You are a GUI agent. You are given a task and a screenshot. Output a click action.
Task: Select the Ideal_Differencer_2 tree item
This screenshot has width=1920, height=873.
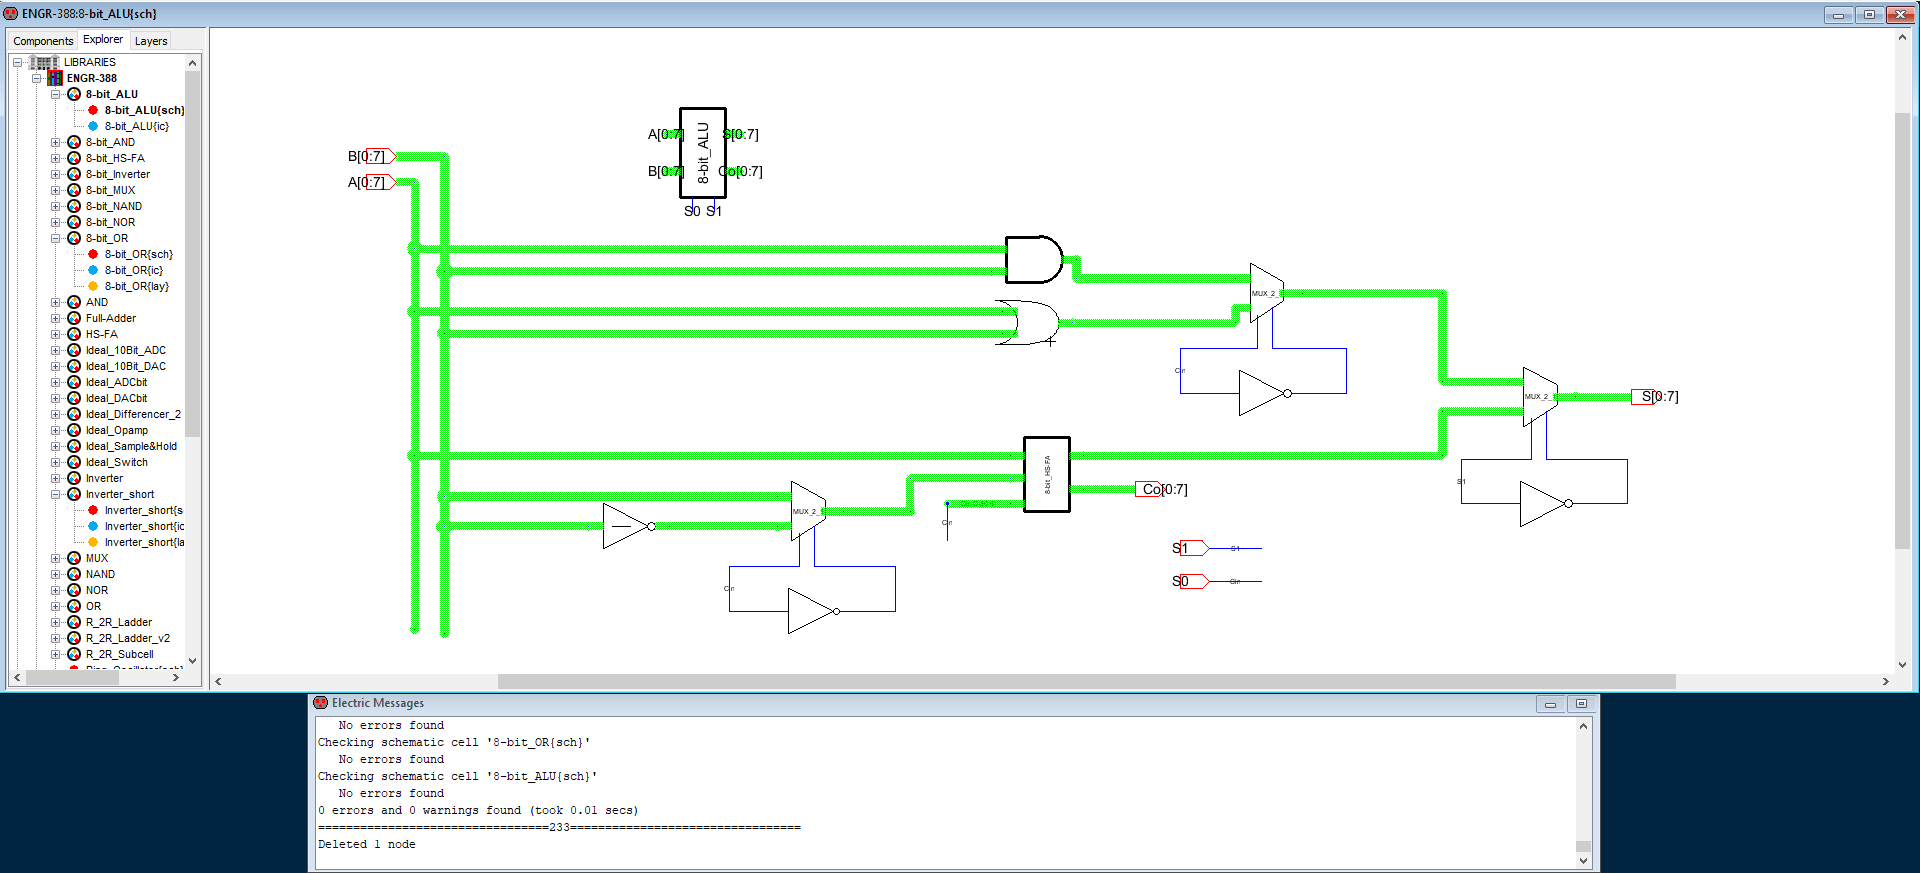pyautogui.click(x=133, y=414)
